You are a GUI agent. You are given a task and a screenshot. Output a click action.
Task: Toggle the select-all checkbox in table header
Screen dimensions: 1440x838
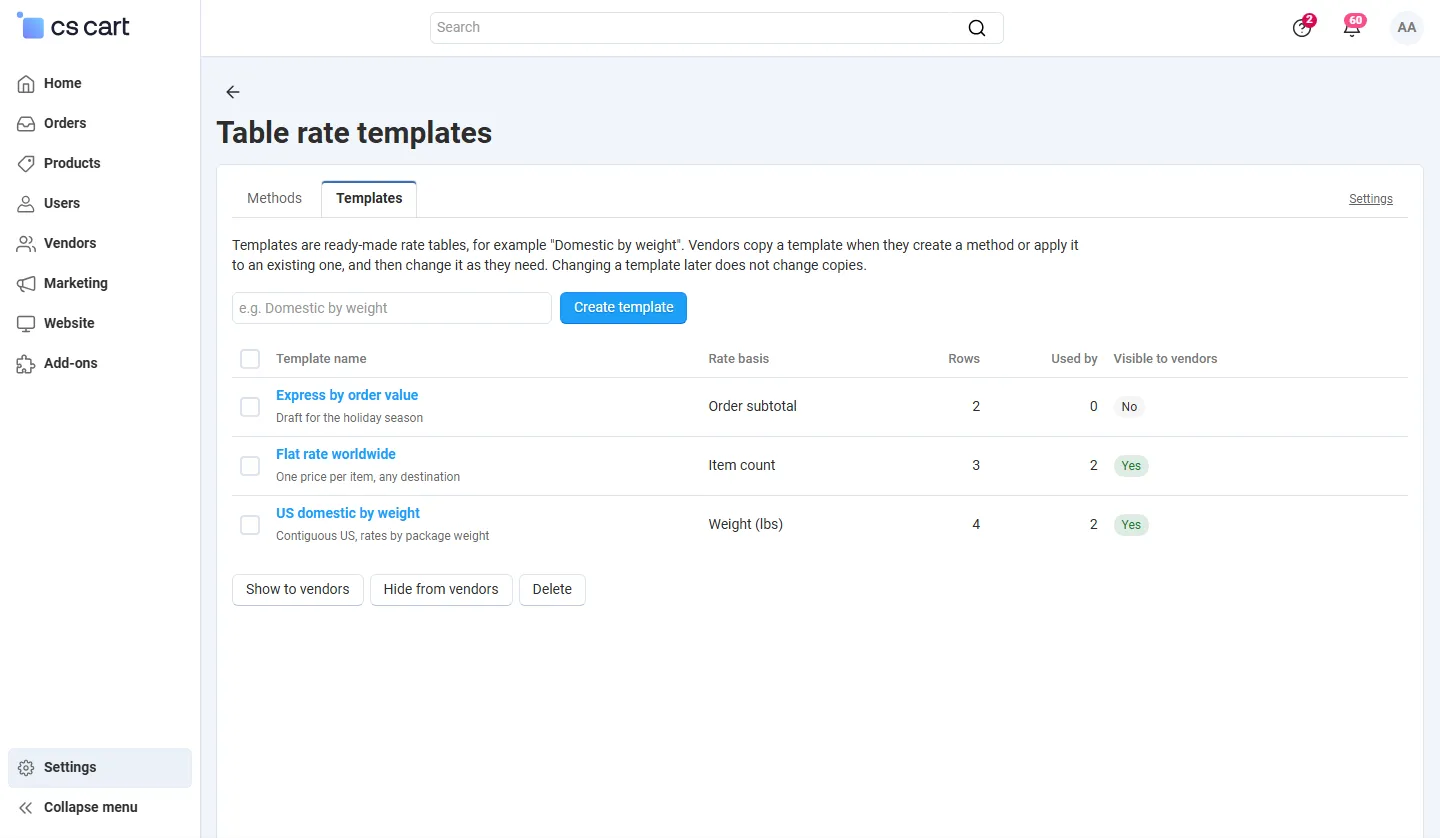click(250, 359)
